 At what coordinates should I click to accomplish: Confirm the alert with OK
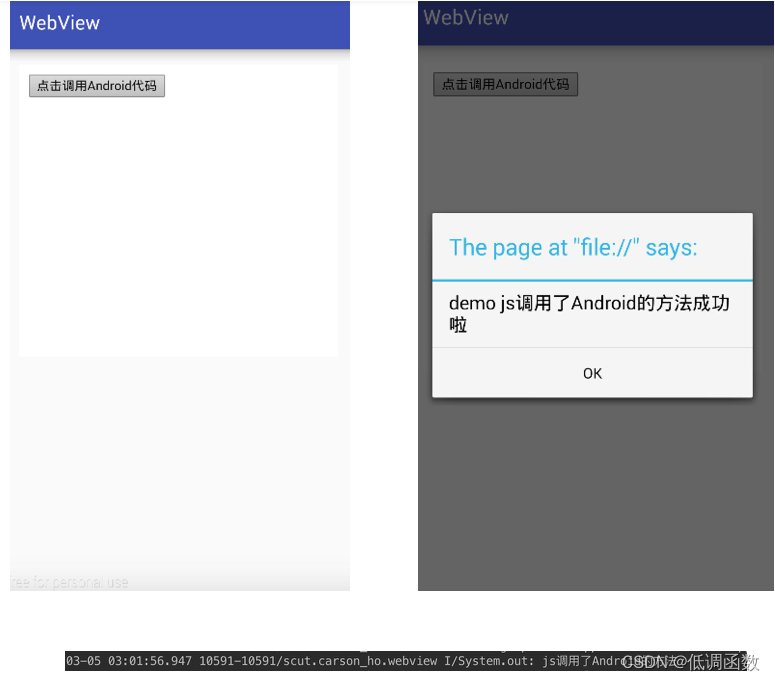point(592,374)
